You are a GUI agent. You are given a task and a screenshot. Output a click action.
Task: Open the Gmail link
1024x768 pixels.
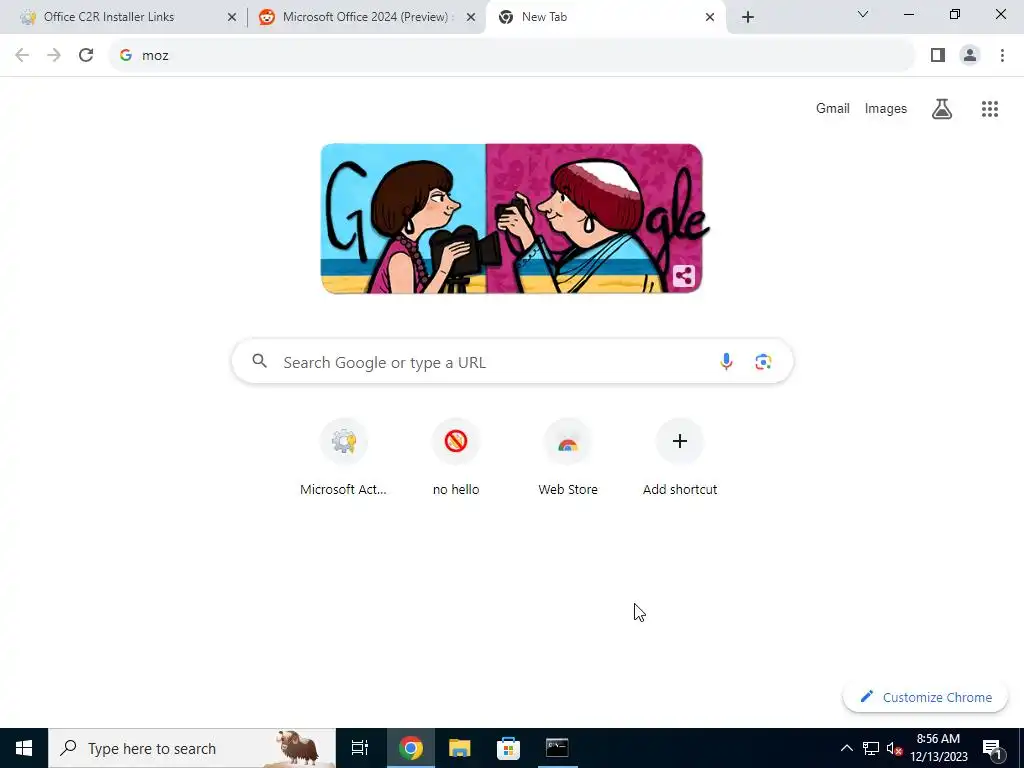click(x=833, y=108)
